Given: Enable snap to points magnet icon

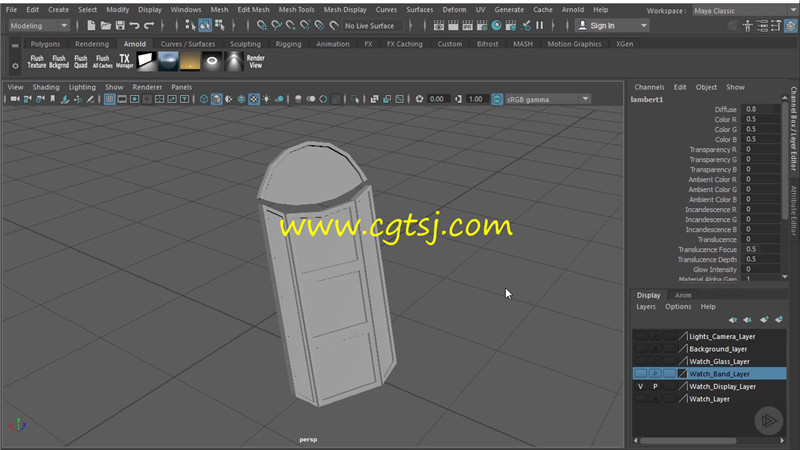Looking at the screenshot, I should click(290, 25).
